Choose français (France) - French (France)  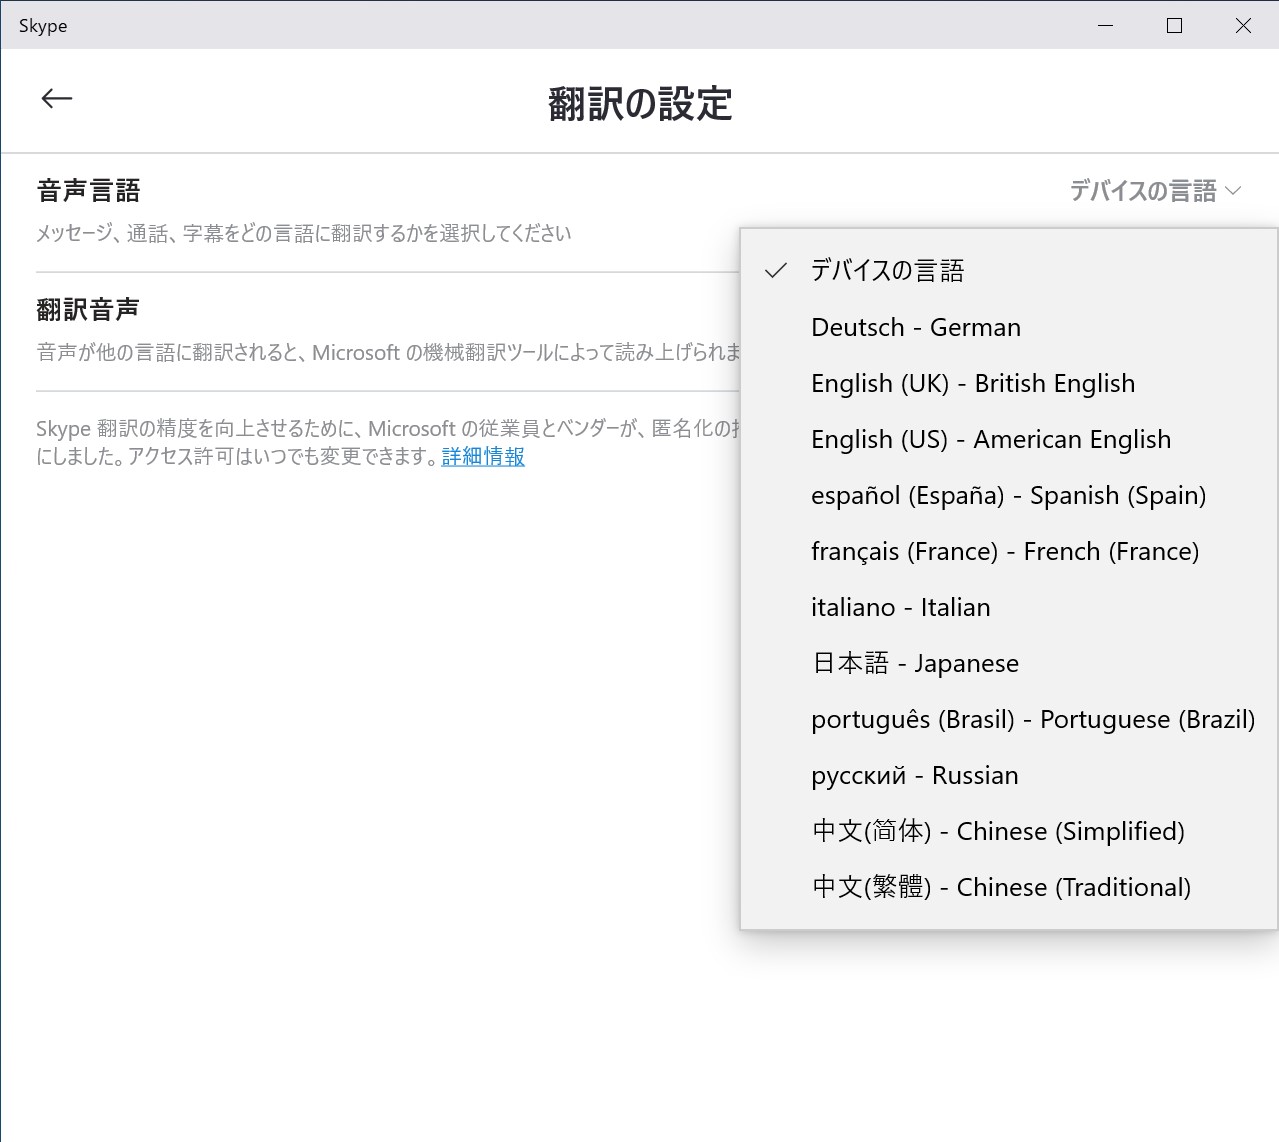[1004, 551]
